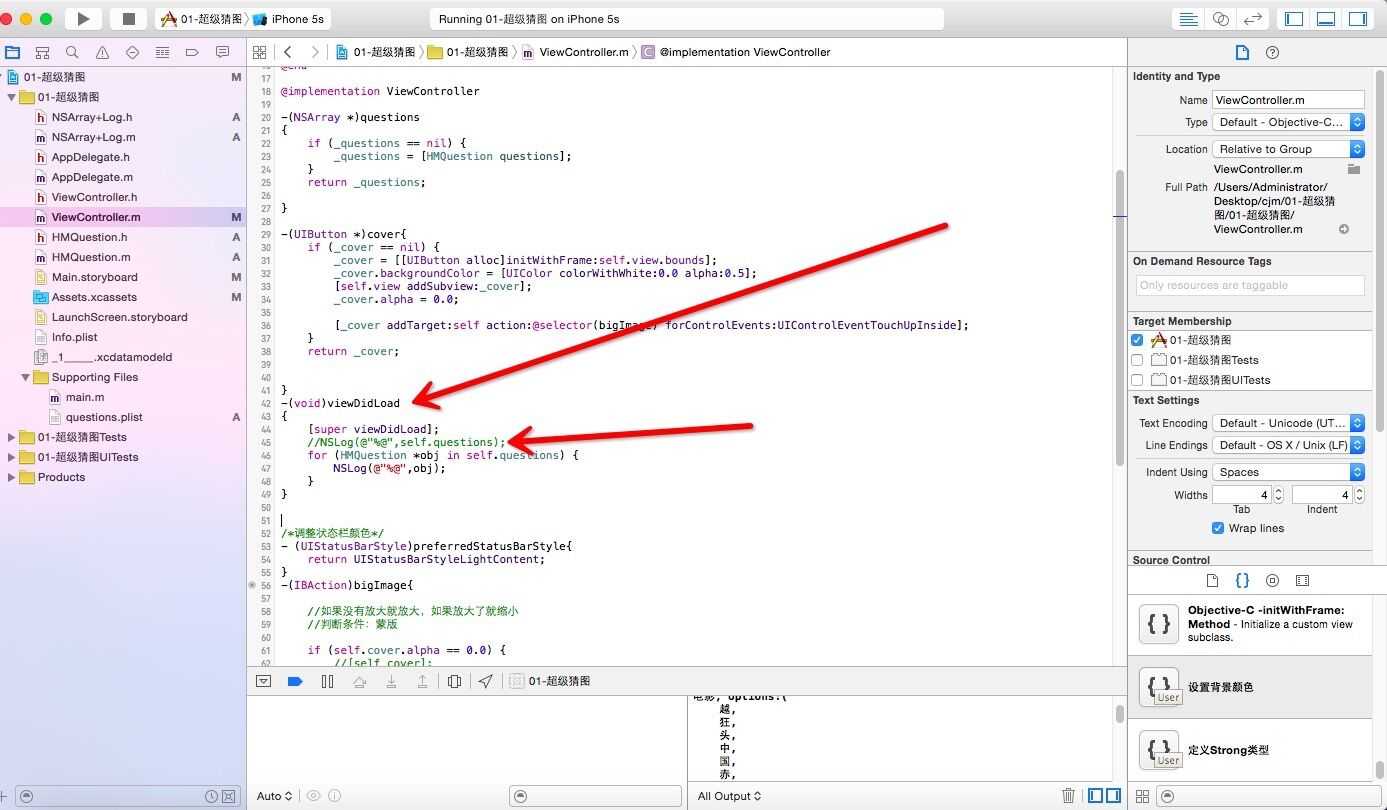The image size is (1387, 810).
Task: Open the Type dropdown
Action: (x=1288, y=122)
